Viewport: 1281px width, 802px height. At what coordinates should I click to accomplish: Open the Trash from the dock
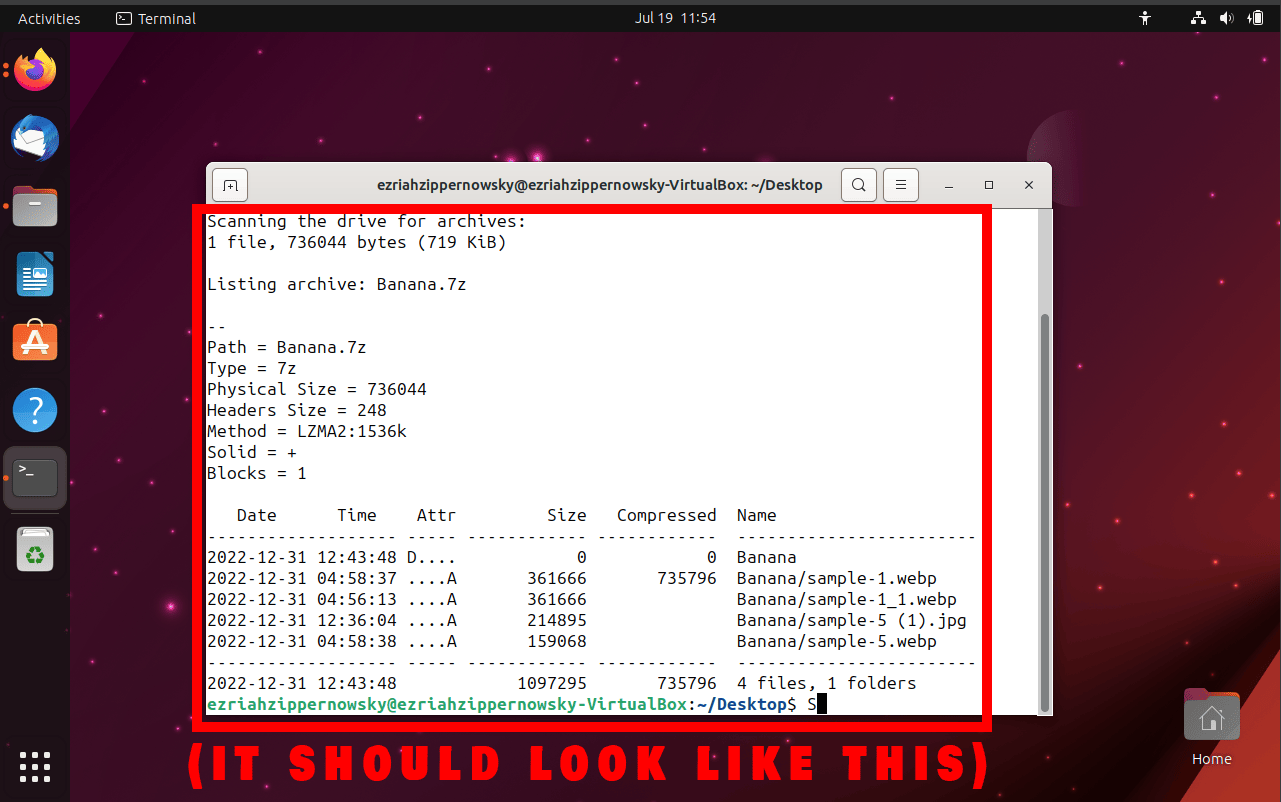point(34,548)
